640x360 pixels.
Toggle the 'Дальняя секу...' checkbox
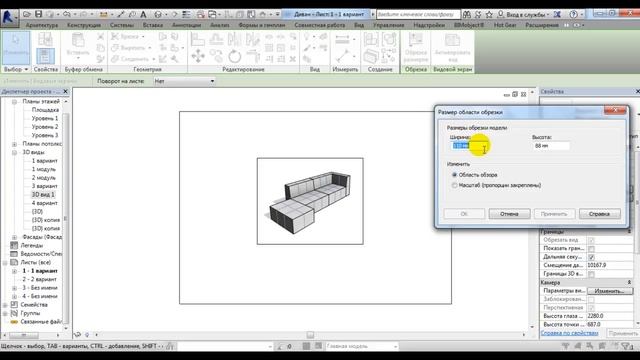click(591, 257)
